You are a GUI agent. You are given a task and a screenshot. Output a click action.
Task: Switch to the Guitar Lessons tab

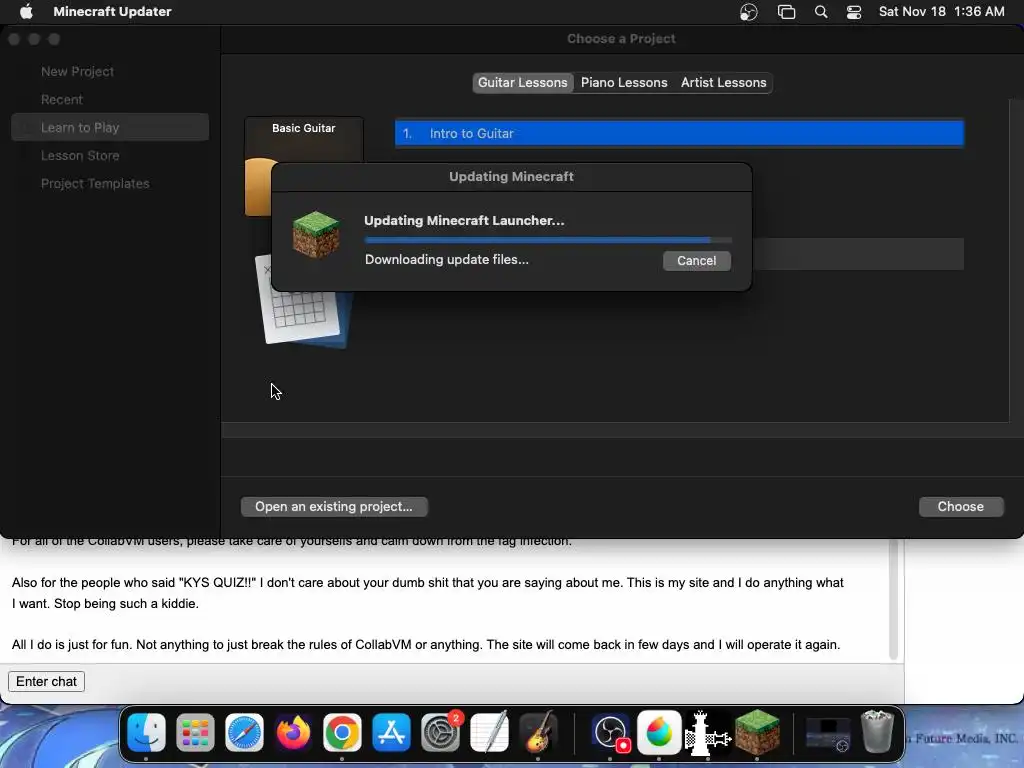click(x=522, y=83)
